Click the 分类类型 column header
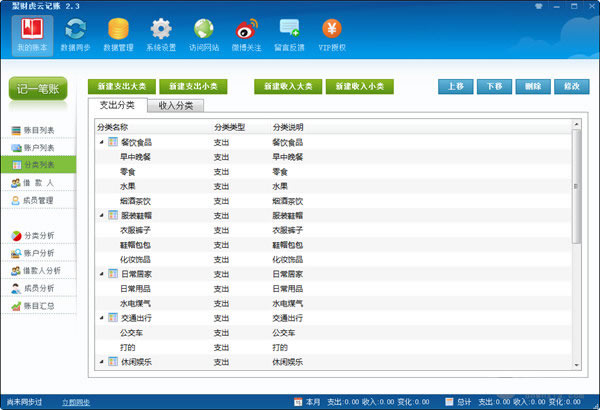Viewport: 600px width, 410px height. tap(229, 127)
